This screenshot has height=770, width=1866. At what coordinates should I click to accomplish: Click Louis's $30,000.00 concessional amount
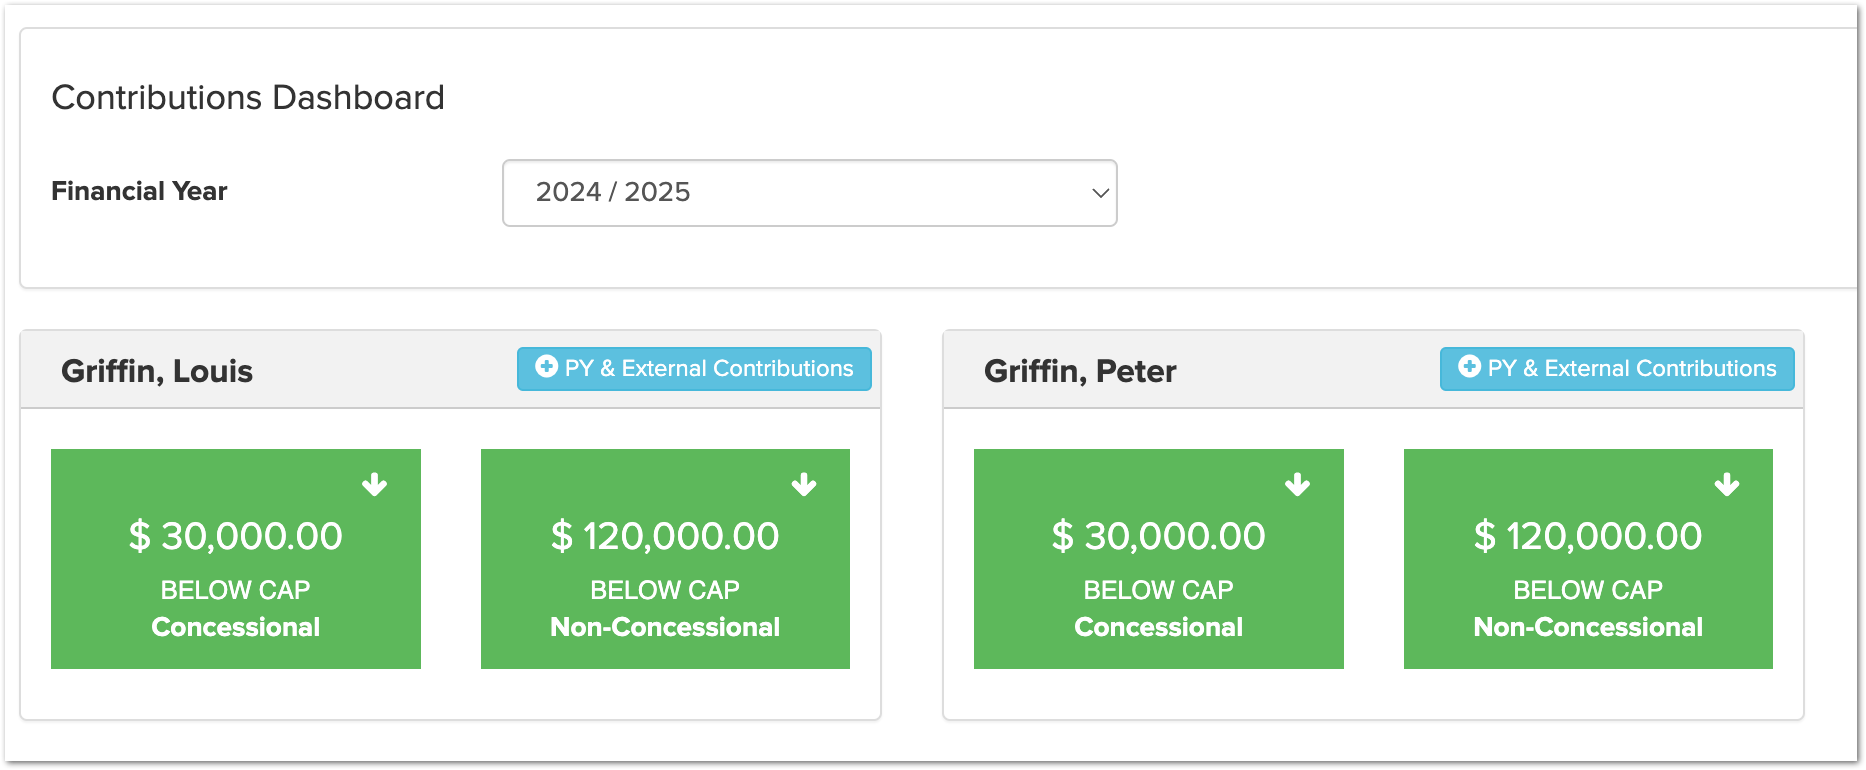236,537
